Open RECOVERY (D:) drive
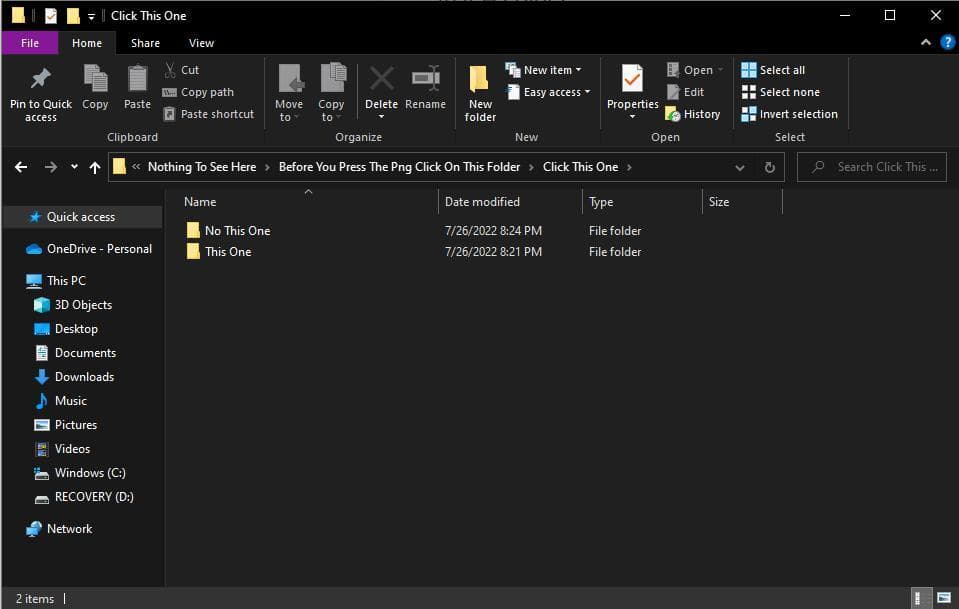 coord(84,496)
